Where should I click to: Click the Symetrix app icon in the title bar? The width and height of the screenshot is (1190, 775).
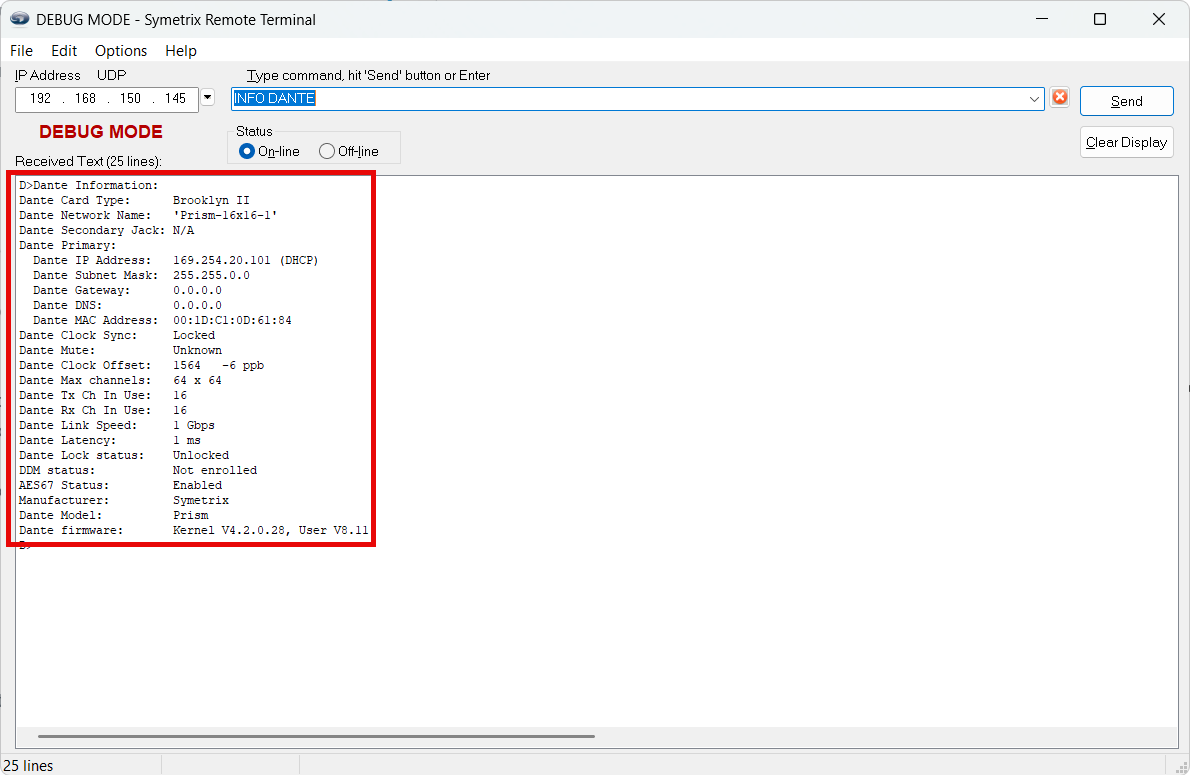pyautogui.click(x=20, y=19)
